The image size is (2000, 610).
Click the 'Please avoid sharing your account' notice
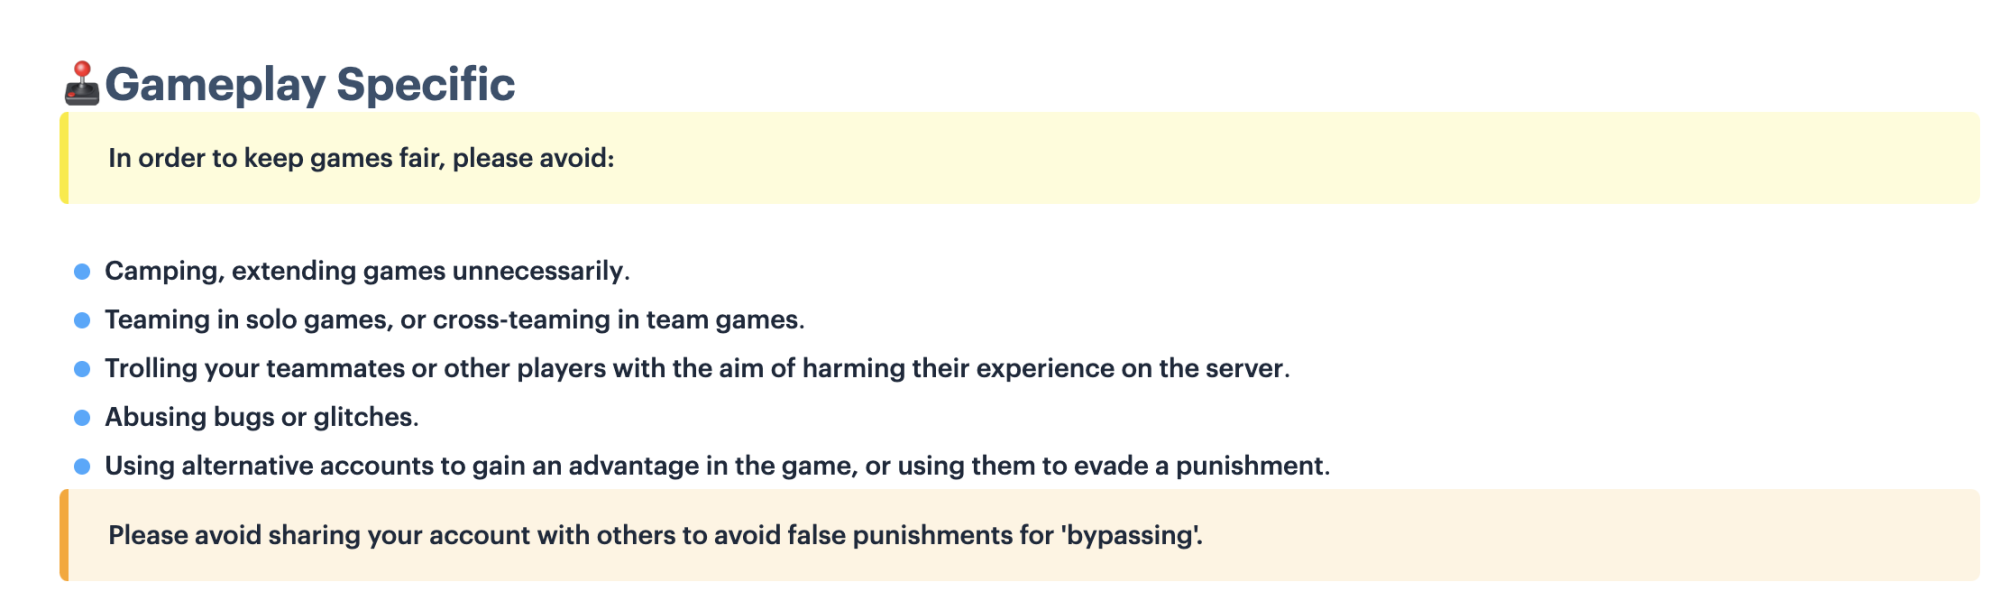[x=655, y=535]
